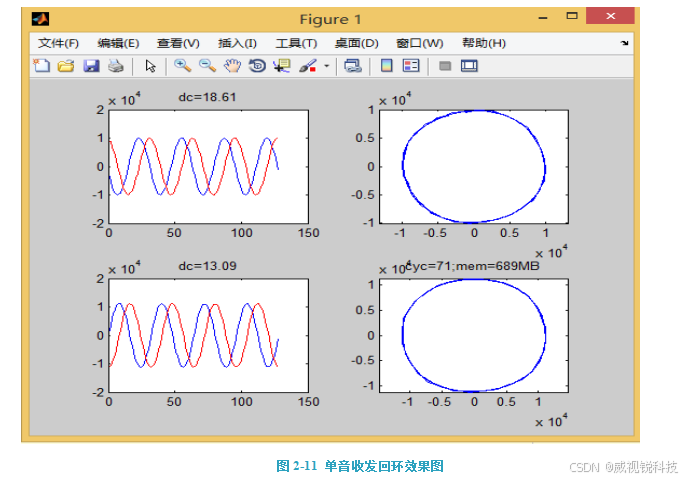Screen dimensions: 686x481
Task: Enable the Rotate 3D tool
Action: pyautogui.click(x=257, y=66)
